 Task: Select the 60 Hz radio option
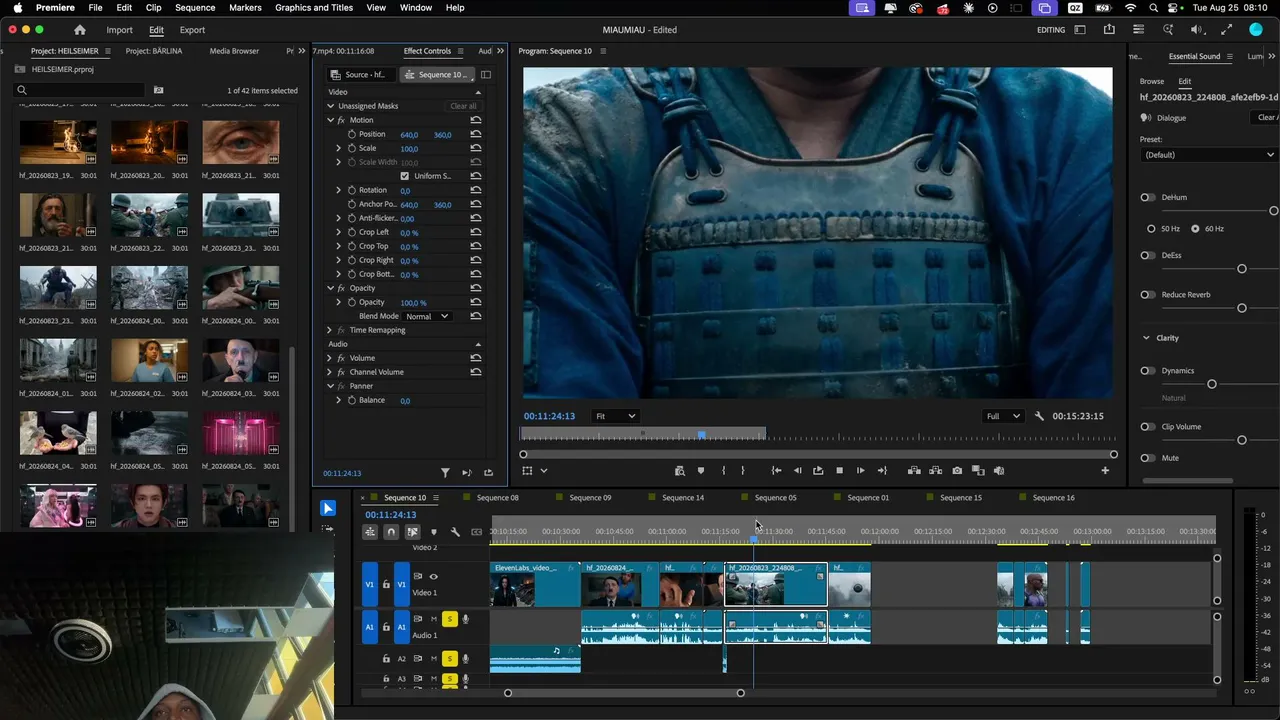tap(1195, 229)
